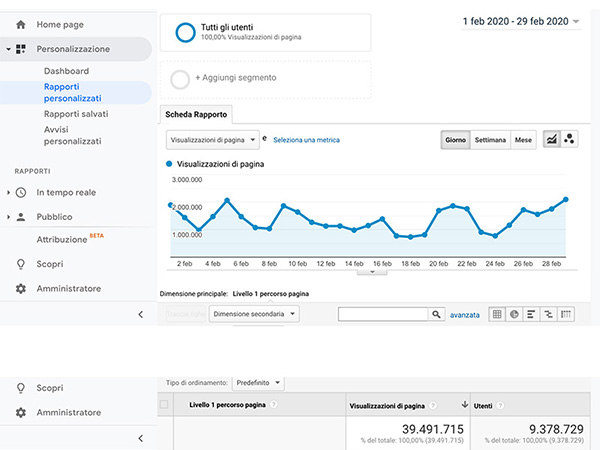Select Livello 1 percorso pagina primary dimension
Screen dimensions: 600x450
[x=271, y=294]
